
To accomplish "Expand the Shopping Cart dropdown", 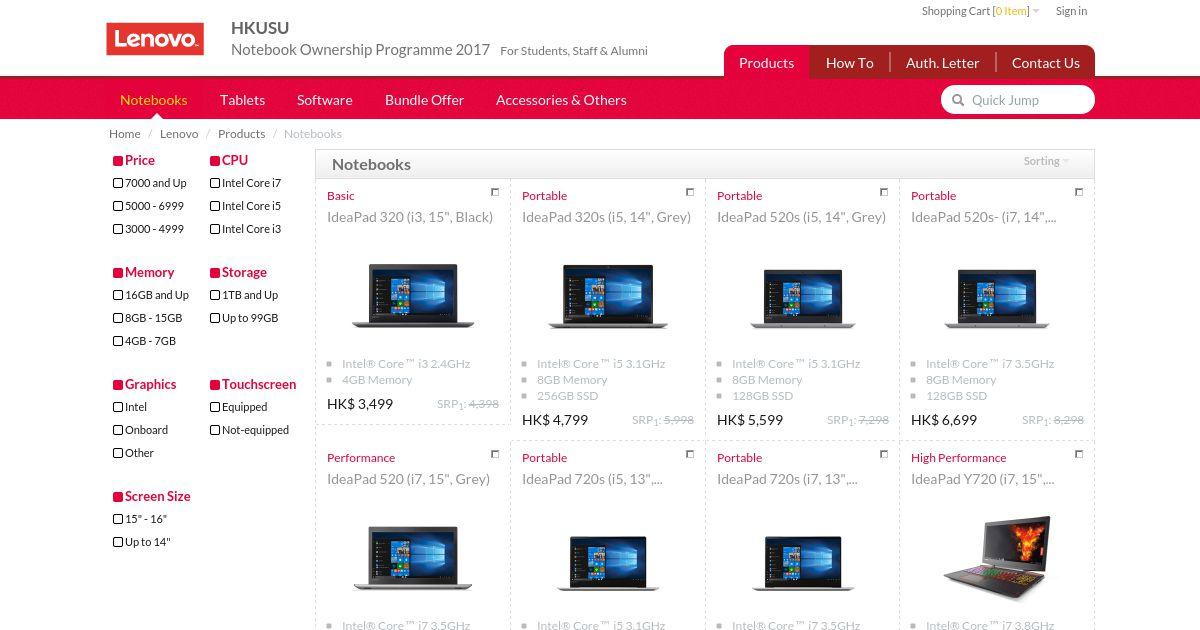I will (980, 11).
